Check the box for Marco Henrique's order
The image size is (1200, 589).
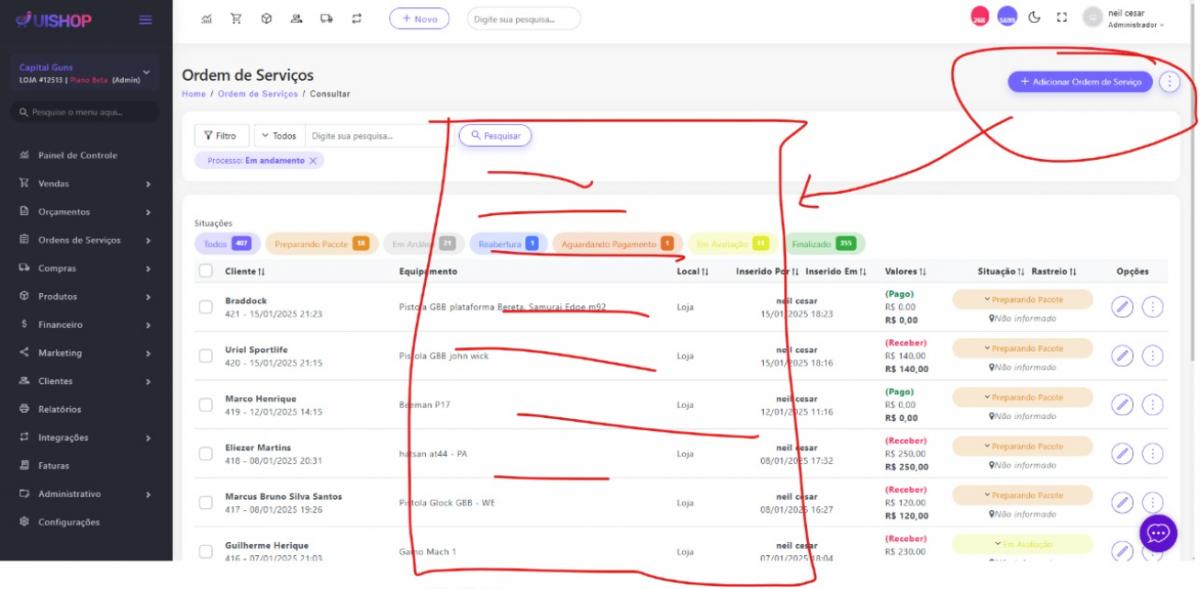point(206,405)
